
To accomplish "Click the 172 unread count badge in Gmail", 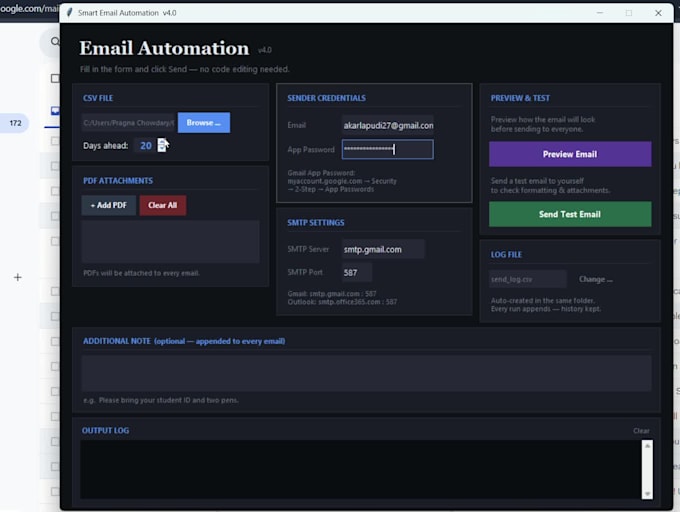I will click(x=15, y=123).
